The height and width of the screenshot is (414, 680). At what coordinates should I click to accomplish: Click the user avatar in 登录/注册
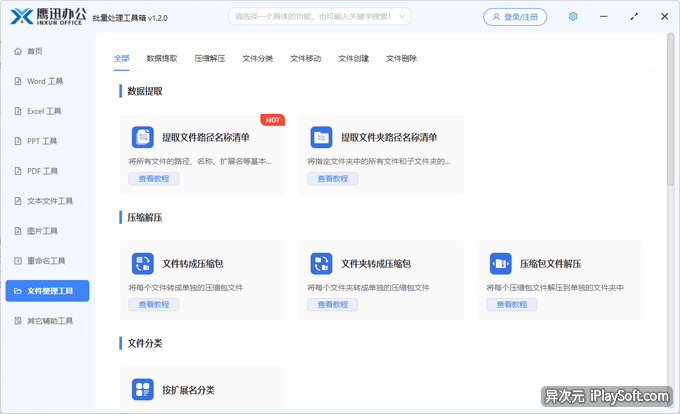496,17
